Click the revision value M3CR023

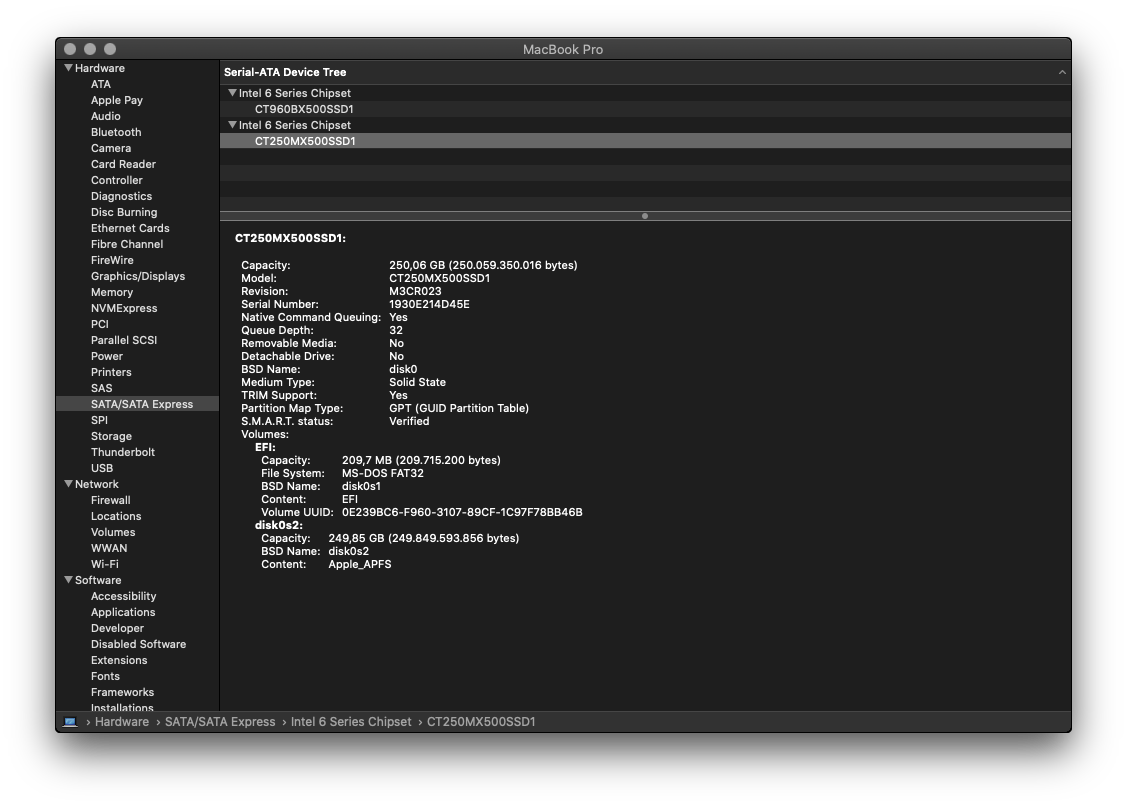[x=415, y=291]
